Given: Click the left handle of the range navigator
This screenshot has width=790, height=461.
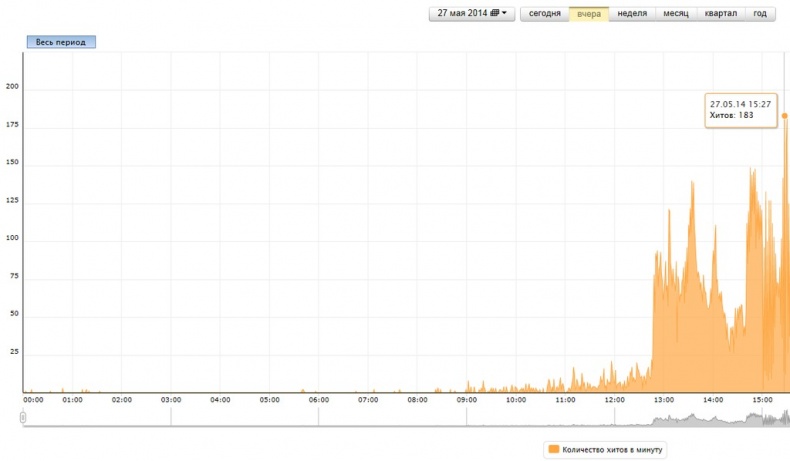Looking at the screenshot, I should [23, 417].
